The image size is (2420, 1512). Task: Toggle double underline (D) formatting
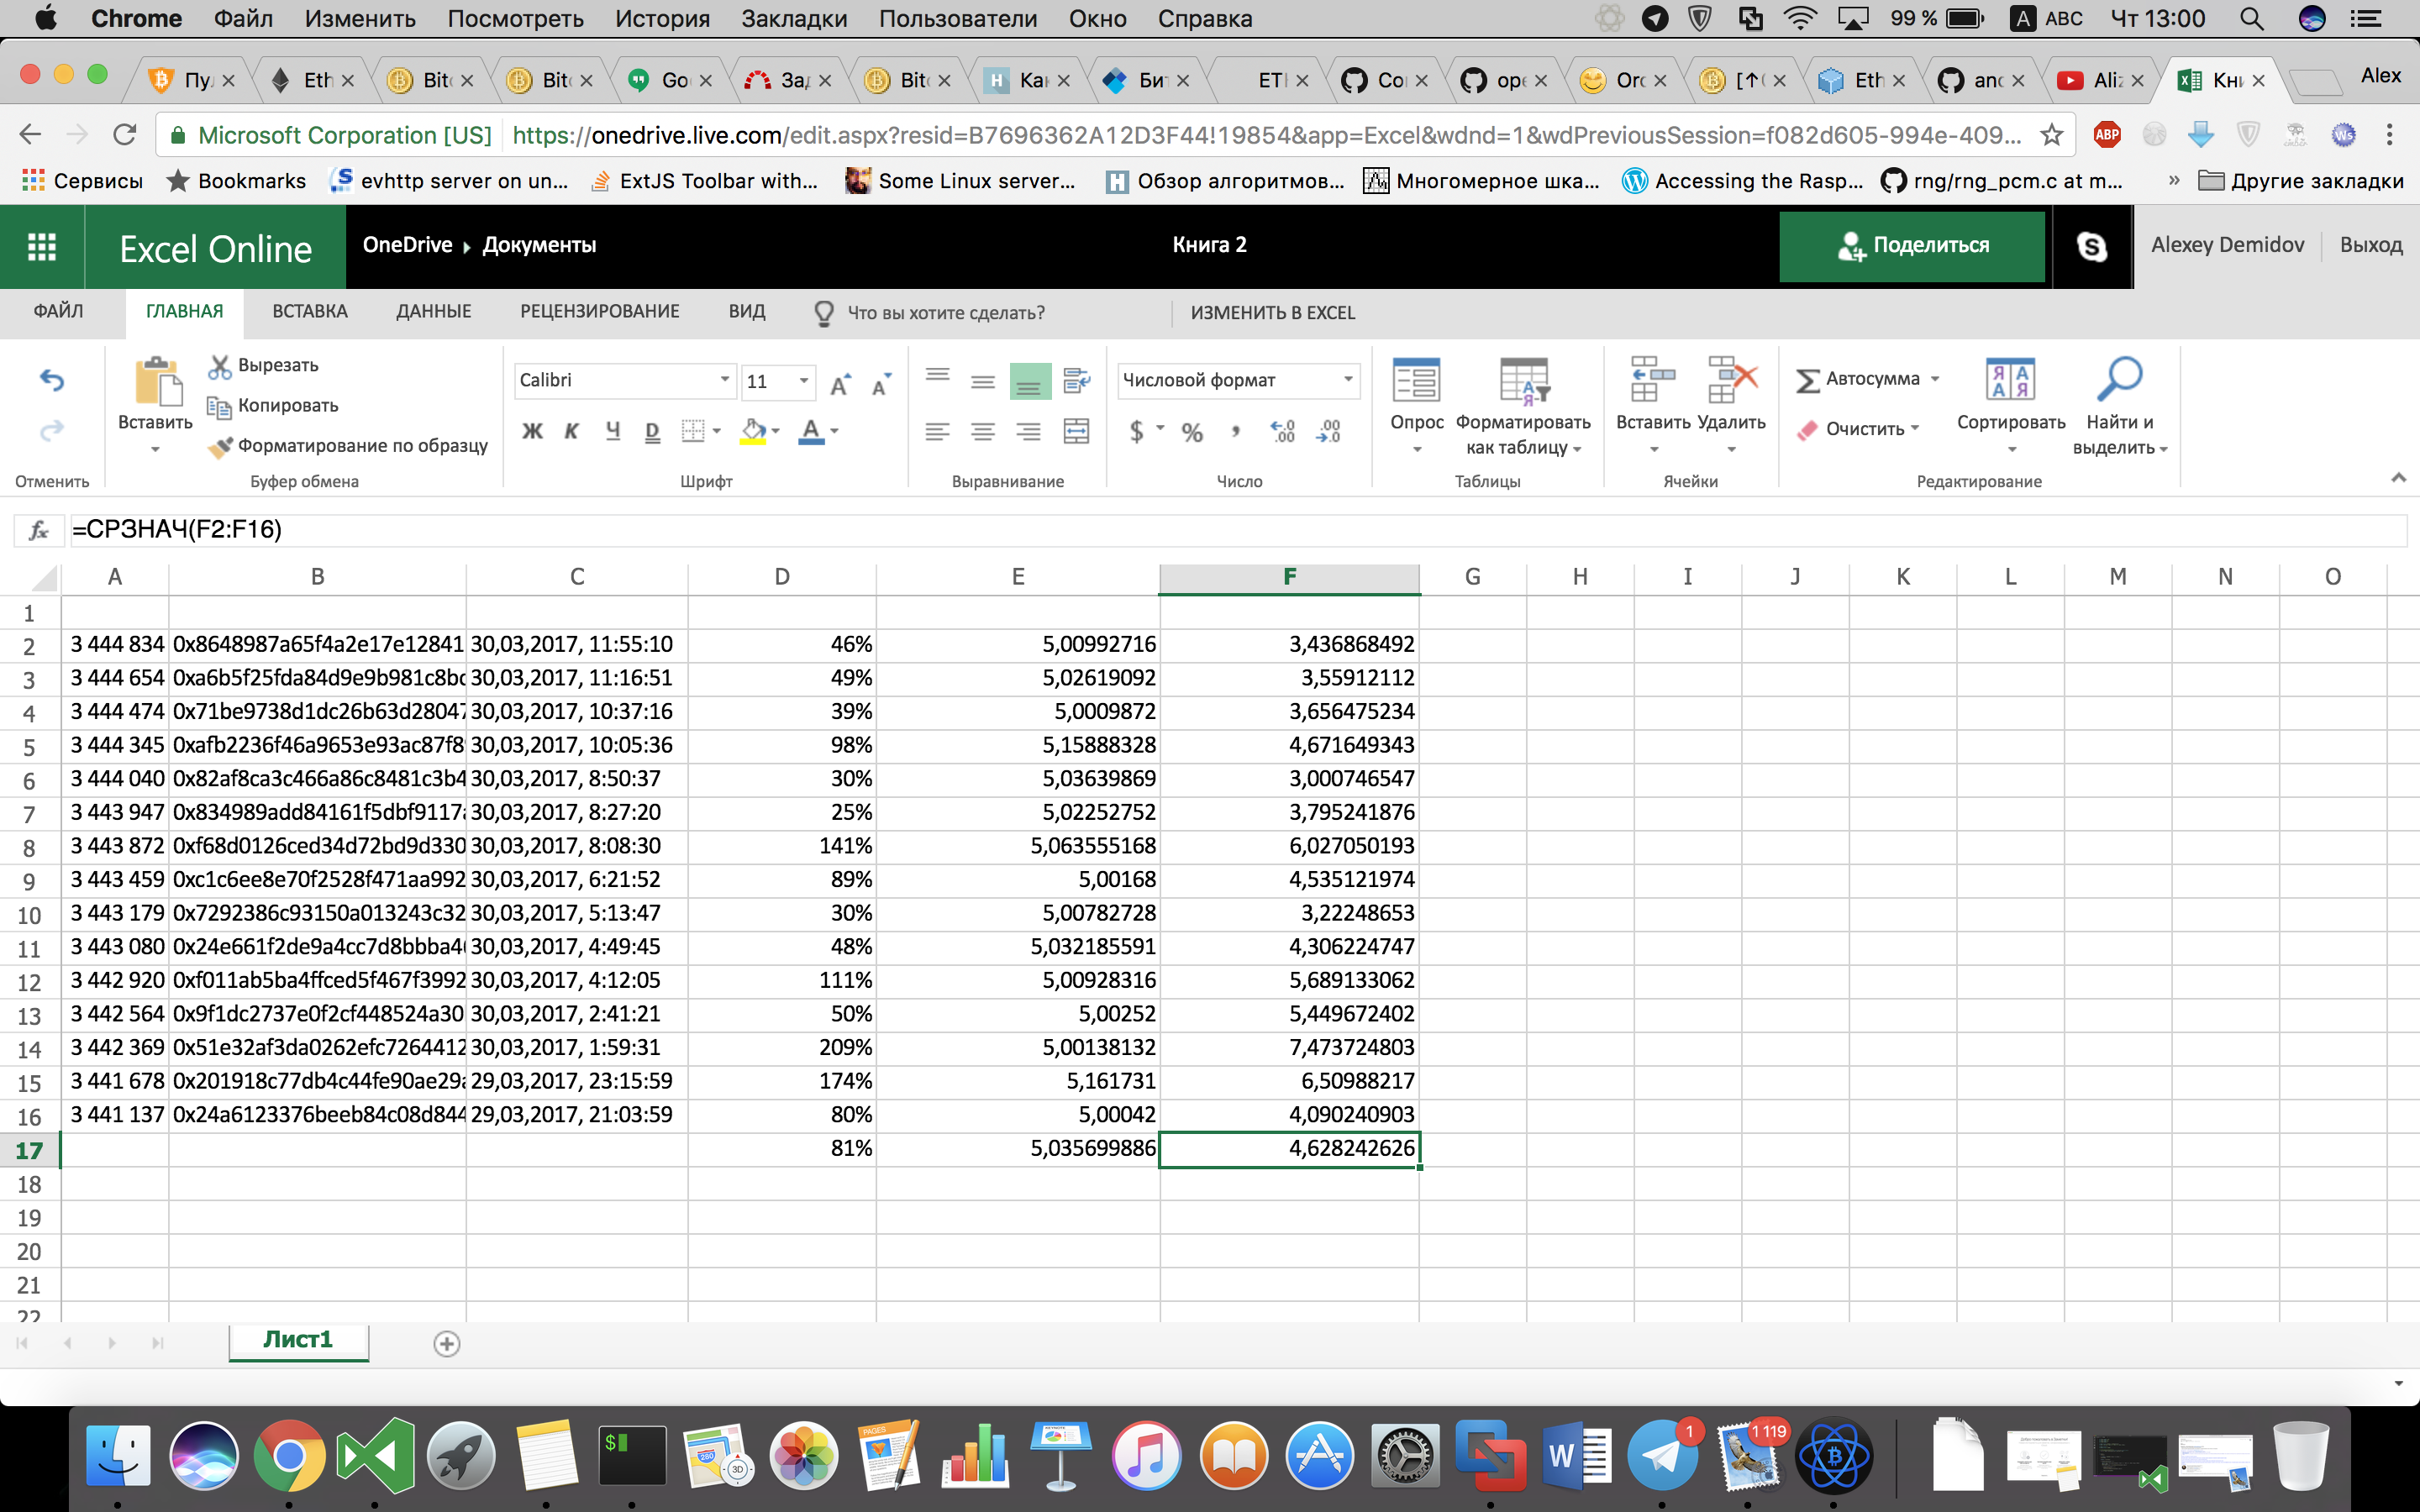pyautogui.click(x=653, y=431)
